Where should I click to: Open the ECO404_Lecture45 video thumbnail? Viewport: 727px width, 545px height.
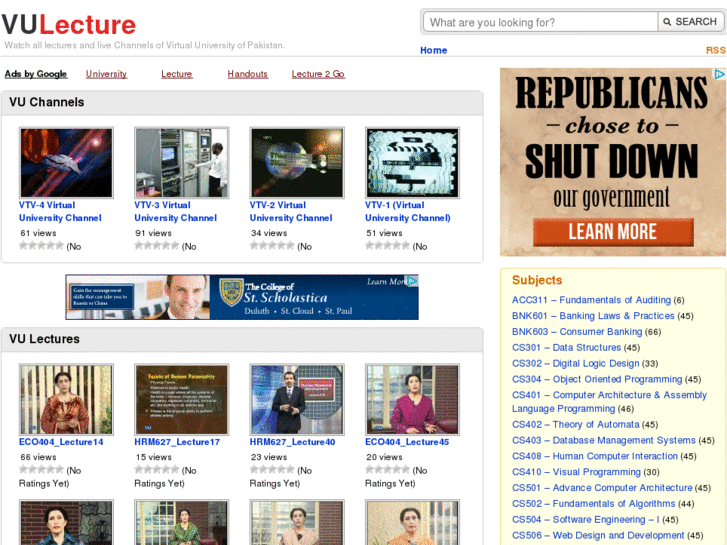click(x=412, y=399)
